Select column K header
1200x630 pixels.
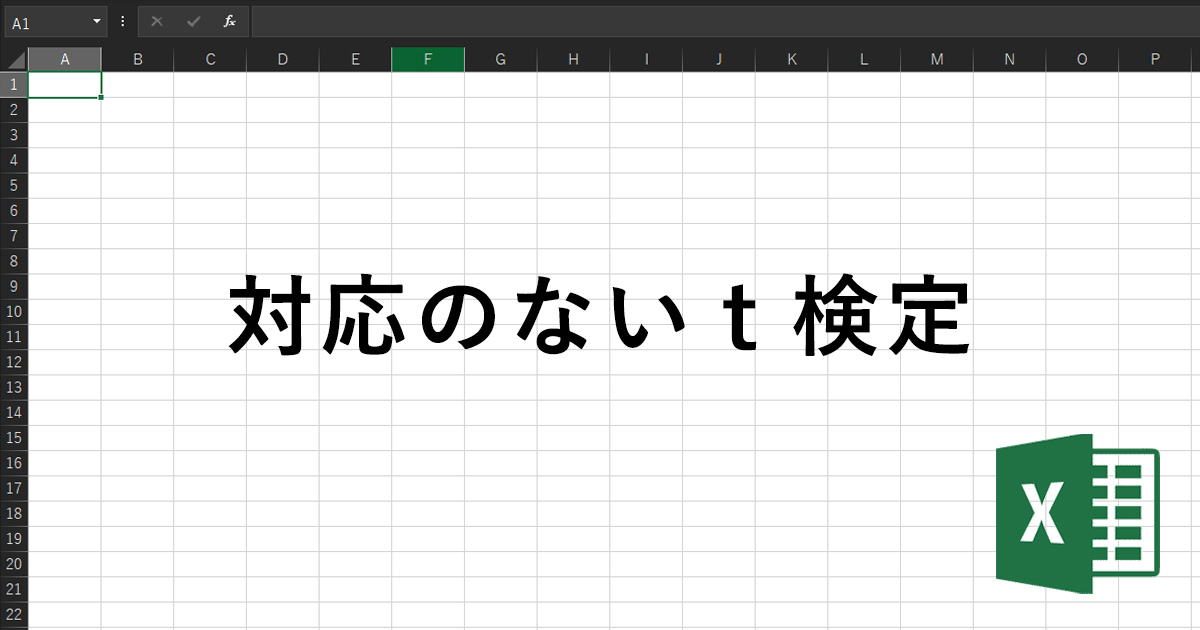click(792, 59)
